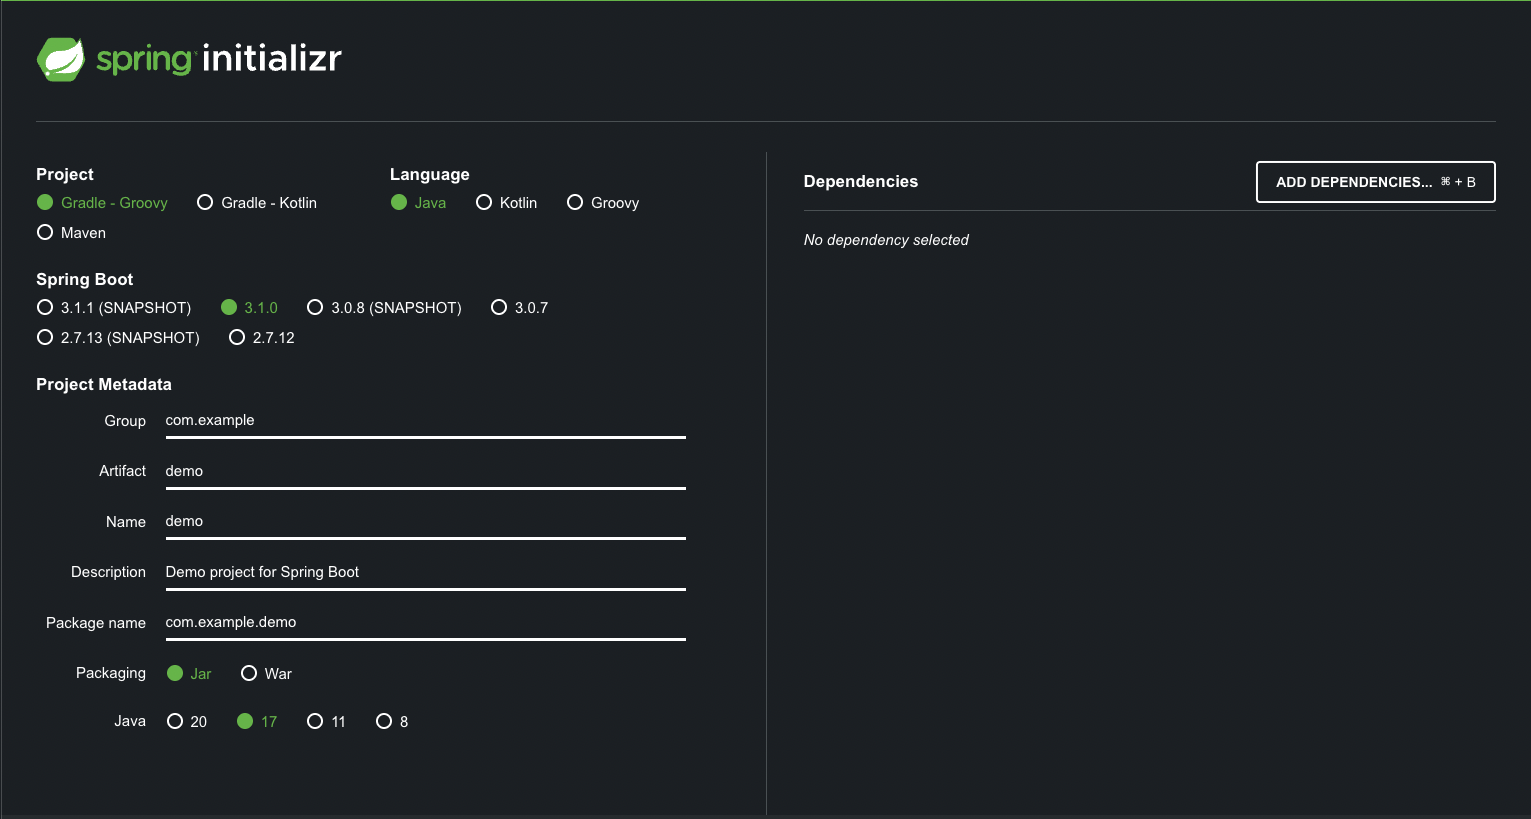Click the Group field label

click(x=125, y=421)
